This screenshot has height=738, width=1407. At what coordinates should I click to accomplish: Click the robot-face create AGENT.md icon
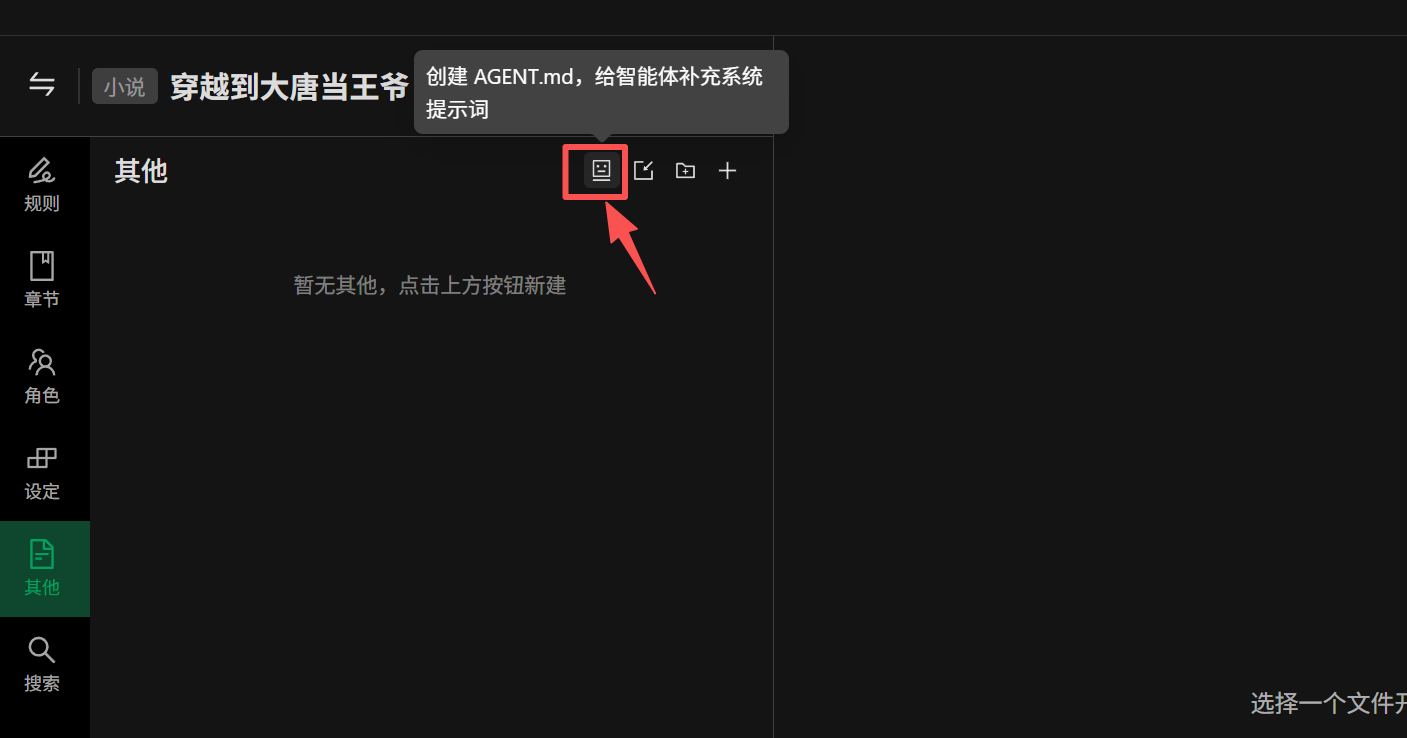coord(601,171)
